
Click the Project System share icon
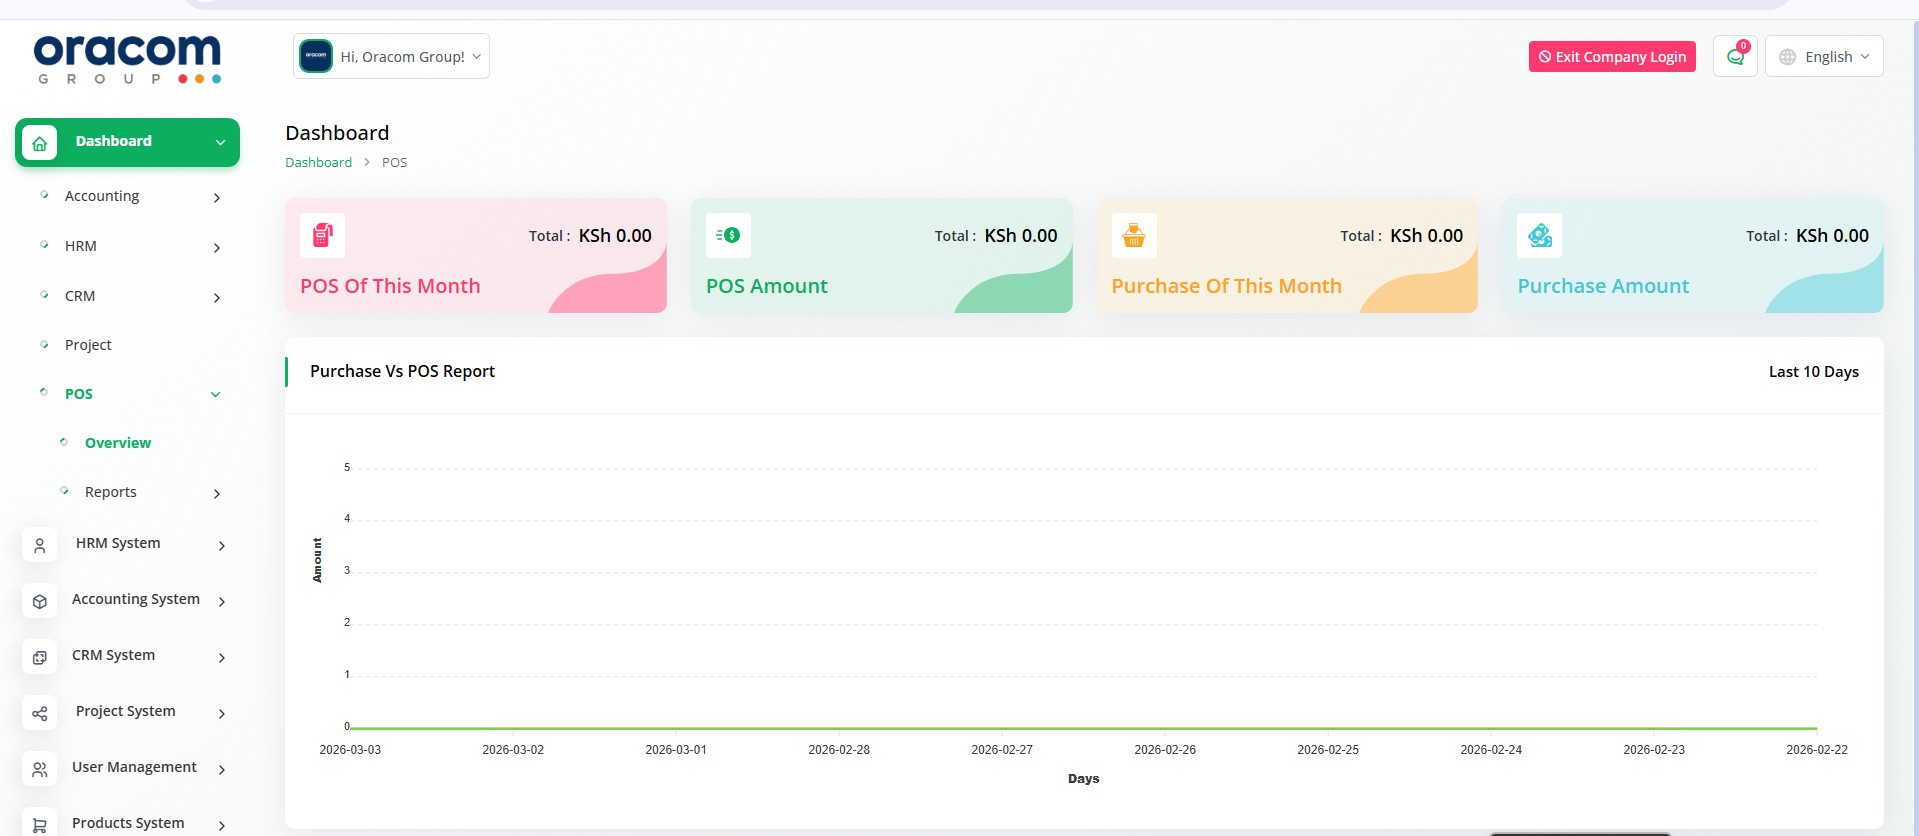point(40,713)
